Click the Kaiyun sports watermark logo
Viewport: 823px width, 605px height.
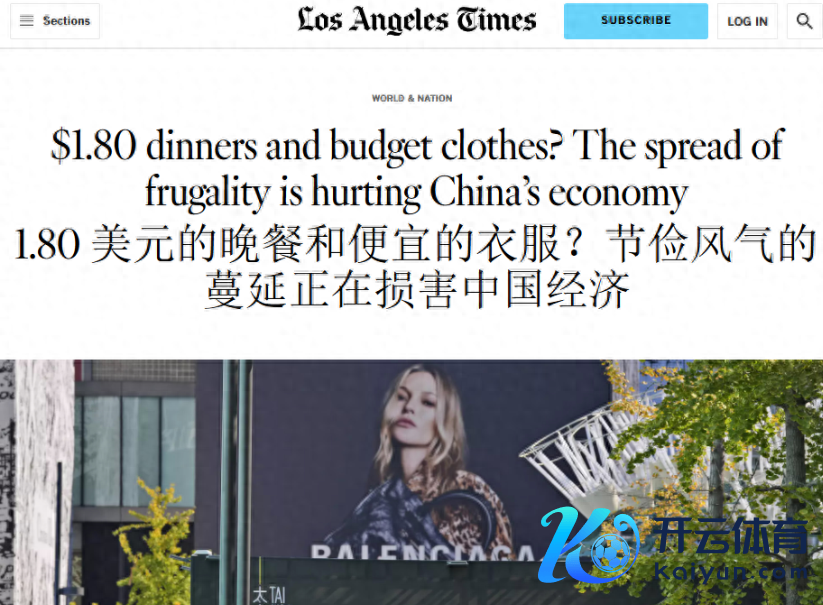click(x=674, y=546)
